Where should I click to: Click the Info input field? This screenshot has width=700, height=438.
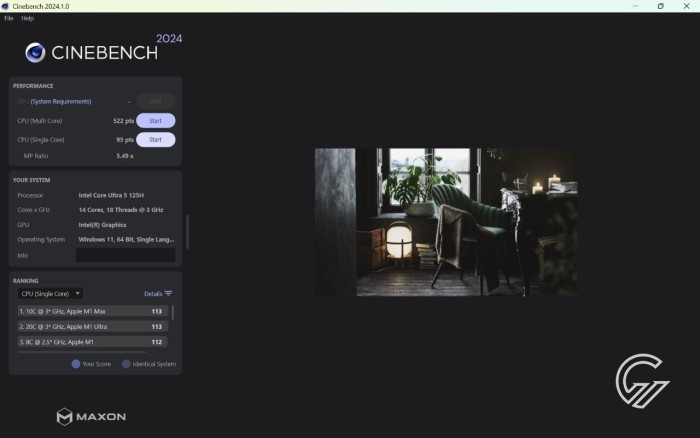tap(125, 255)
